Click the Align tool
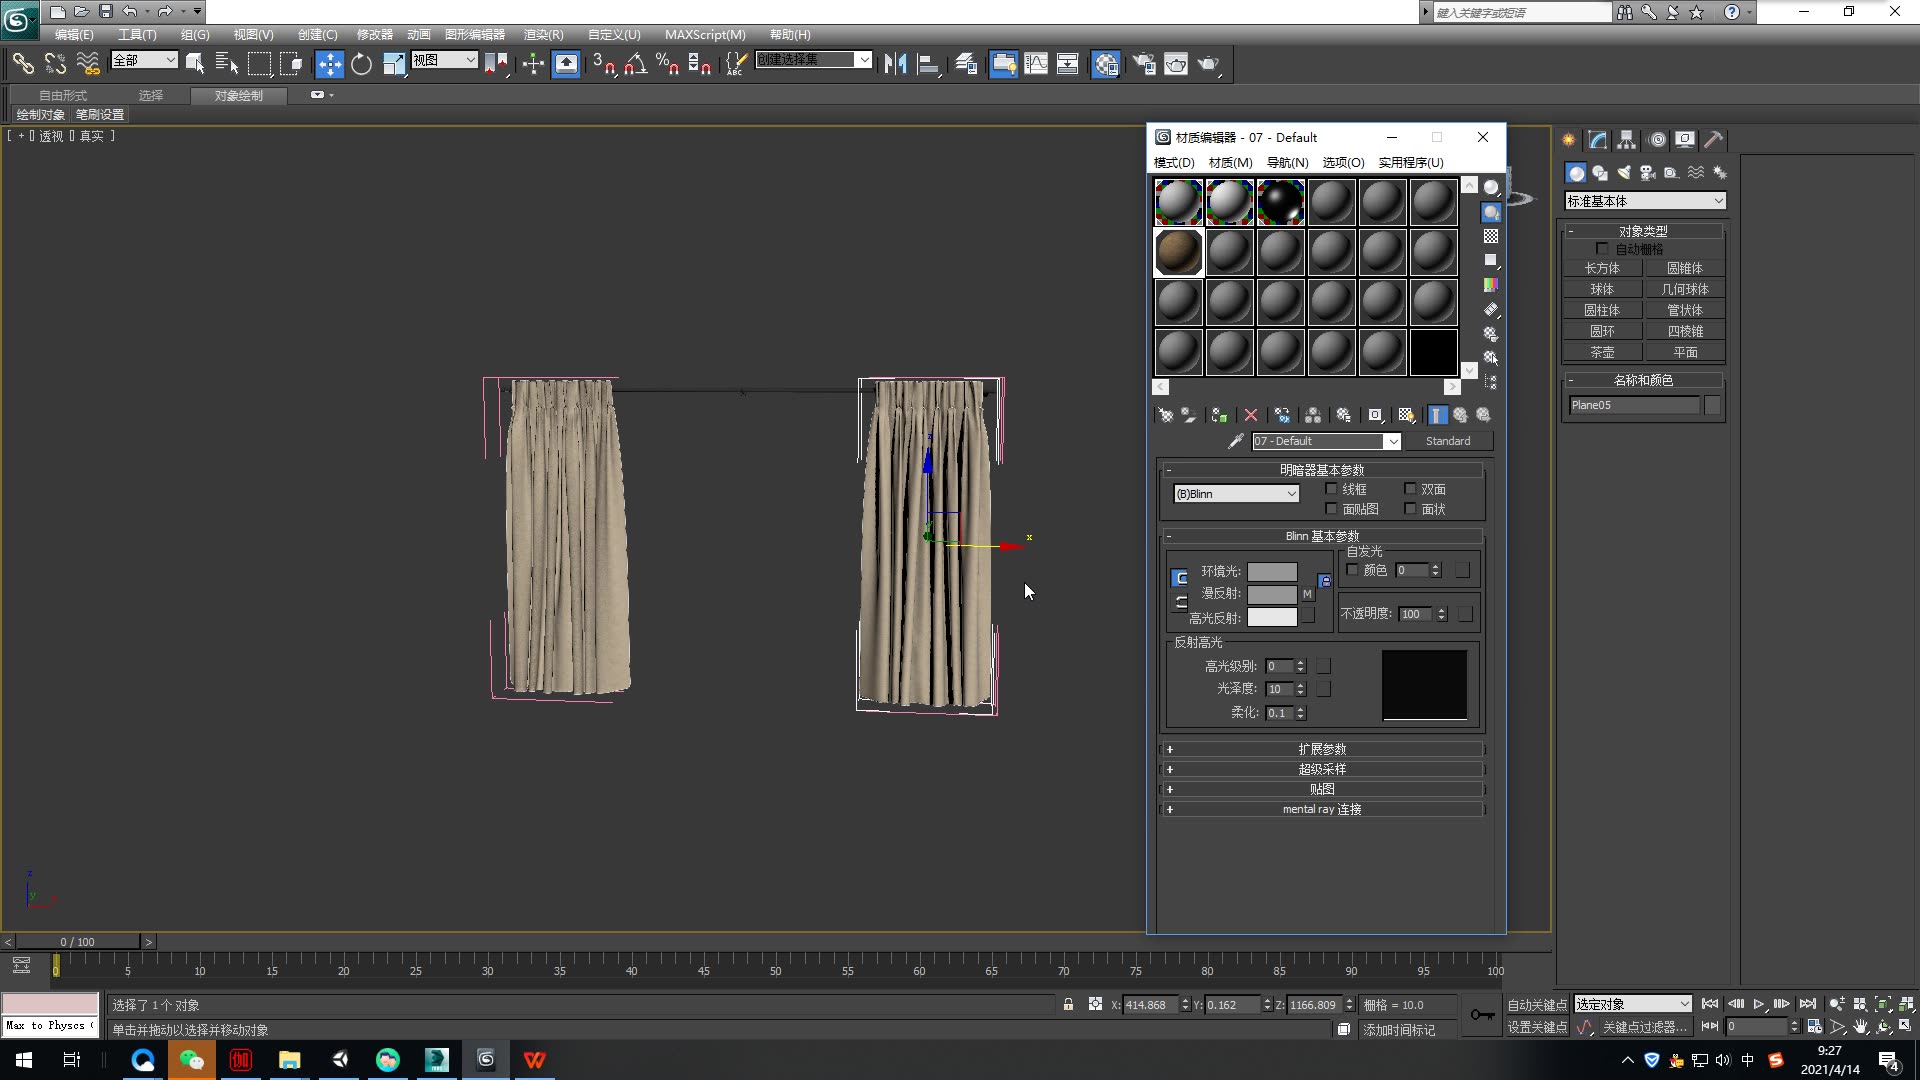Viewport: 1920px width, 1080px height. (x=928, y=64)
